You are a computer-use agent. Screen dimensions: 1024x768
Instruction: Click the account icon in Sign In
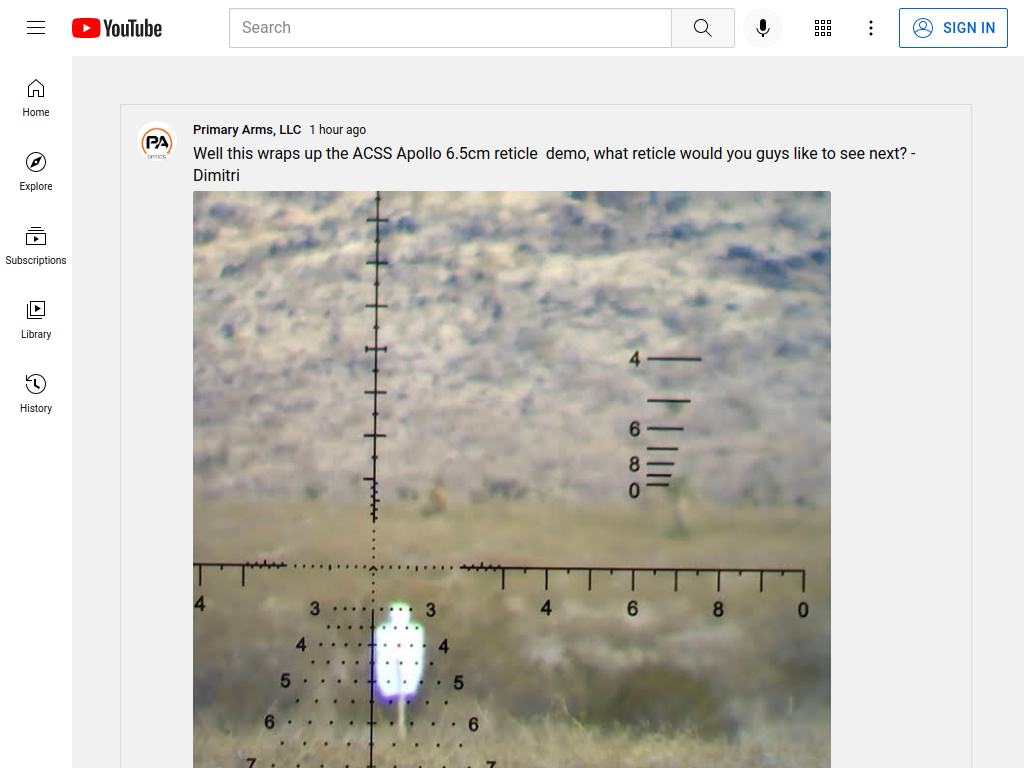click(923, 28)
